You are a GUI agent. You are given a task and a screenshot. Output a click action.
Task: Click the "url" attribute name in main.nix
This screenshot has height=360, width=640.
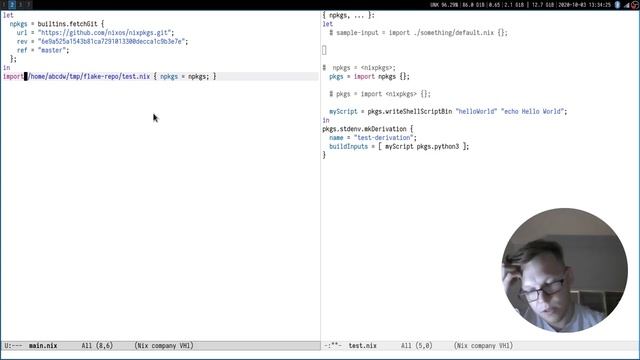(x=22, y=33)
